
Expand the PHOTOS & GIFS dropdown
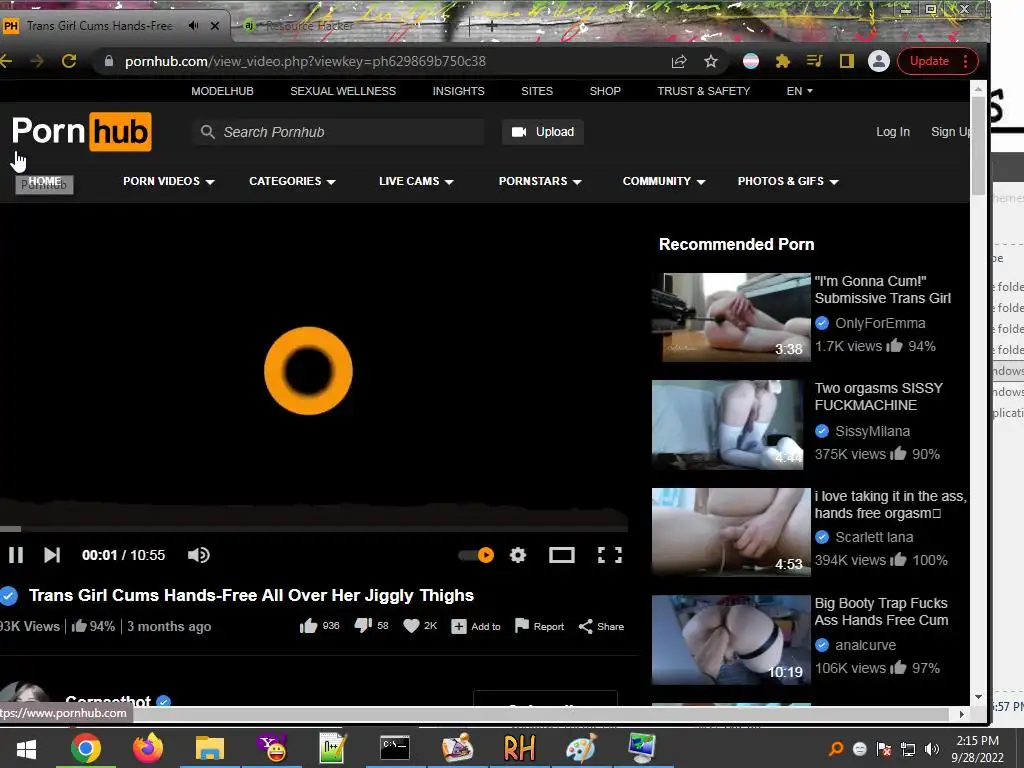click(788, 182)
